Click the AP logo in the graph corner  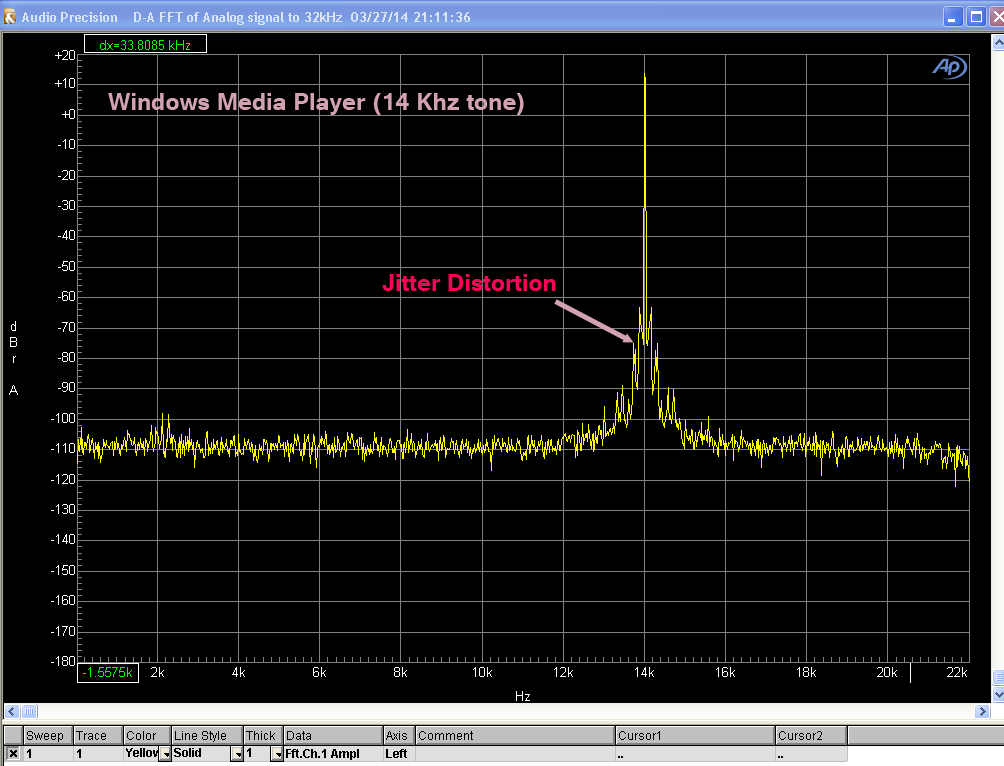(x=947, y=66)
